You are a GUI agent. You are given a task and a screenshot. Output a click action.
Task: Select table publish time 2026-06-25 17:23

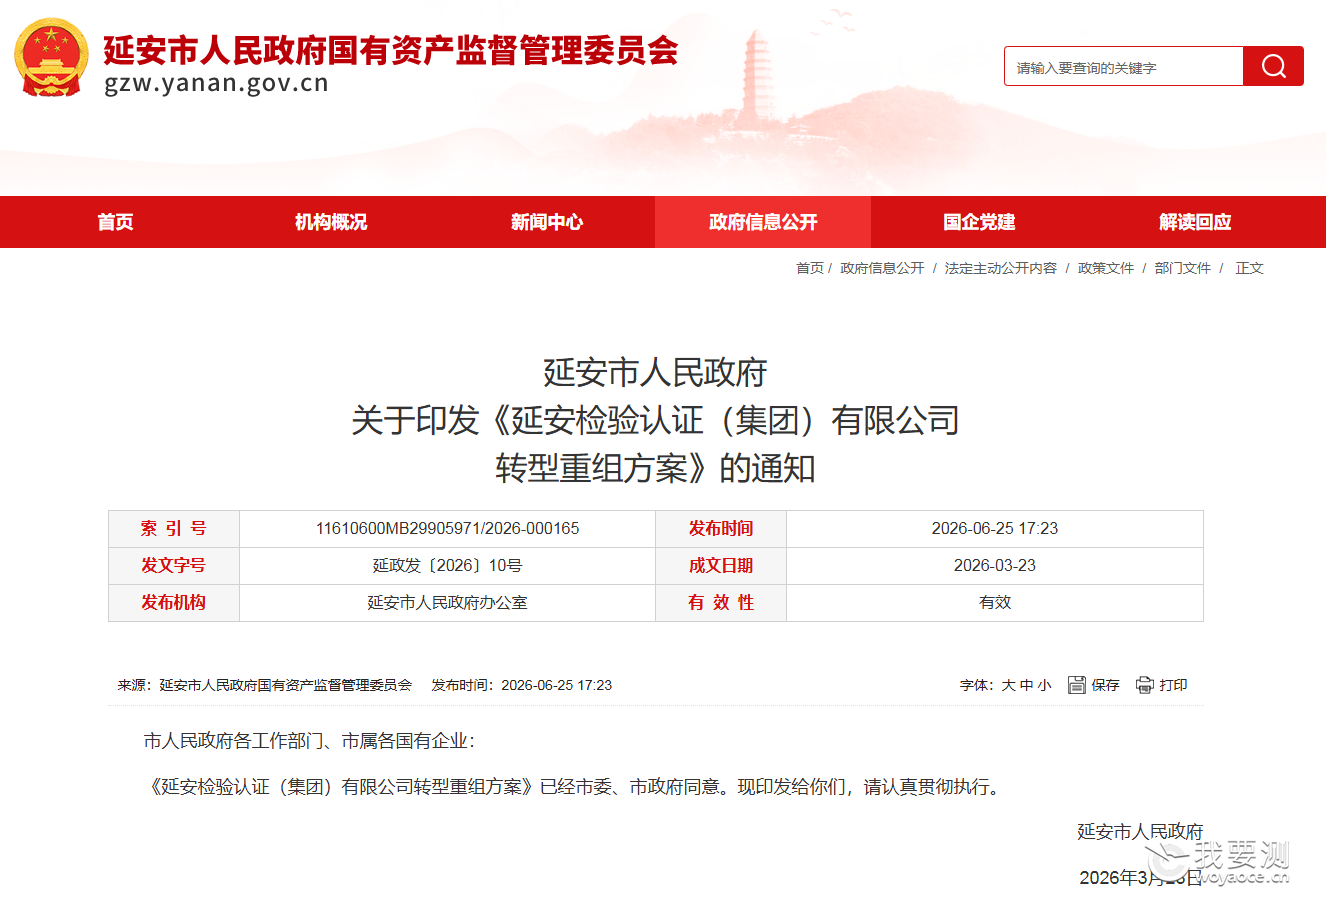point(994,528)
